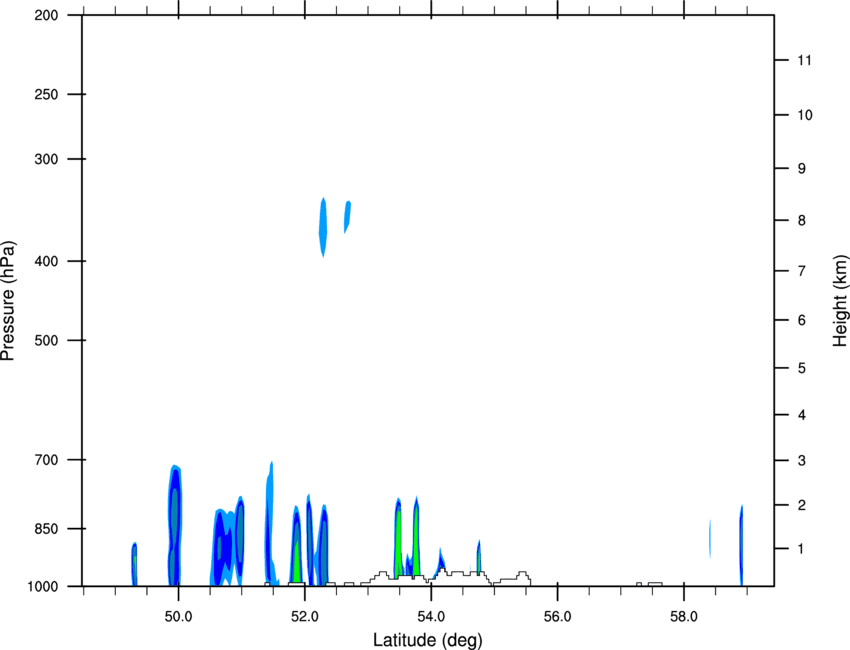The width and height of the screenshot is (850, 650).
Task: Click the 52.0 latitude label
Action: coord(305,617)
